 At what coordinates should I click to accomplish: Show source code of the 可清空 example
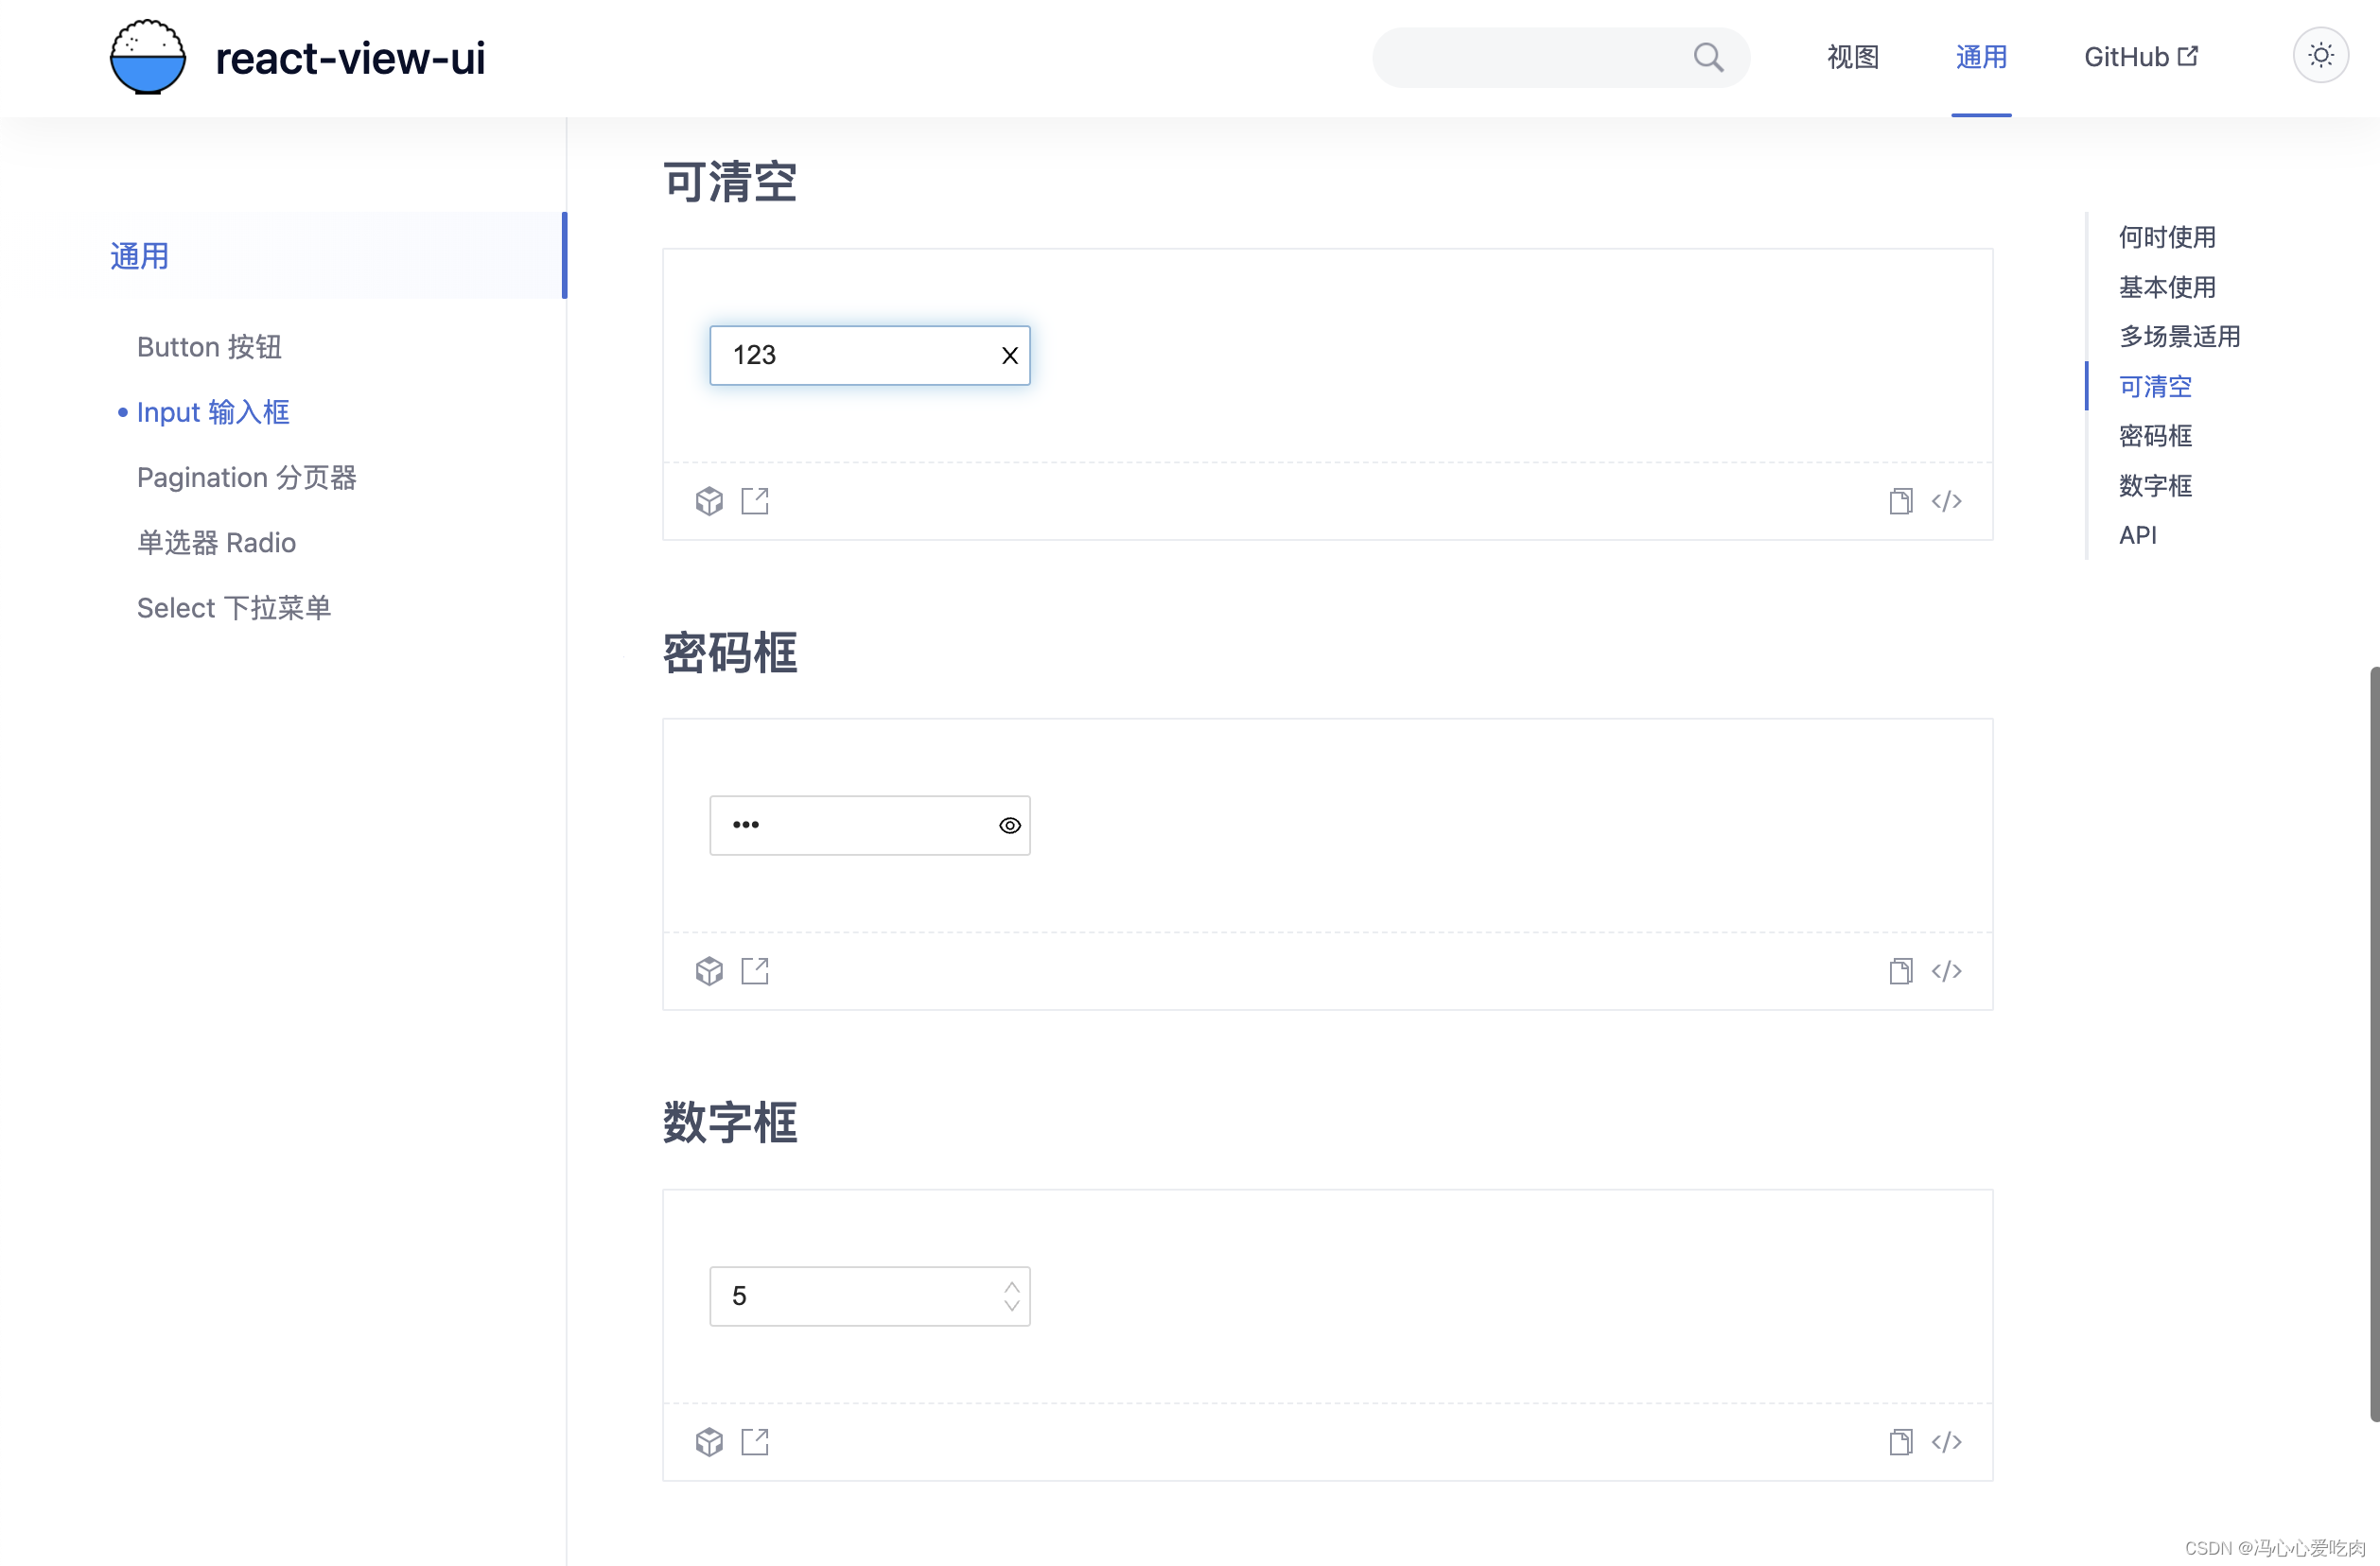(x=1947, y=500)
